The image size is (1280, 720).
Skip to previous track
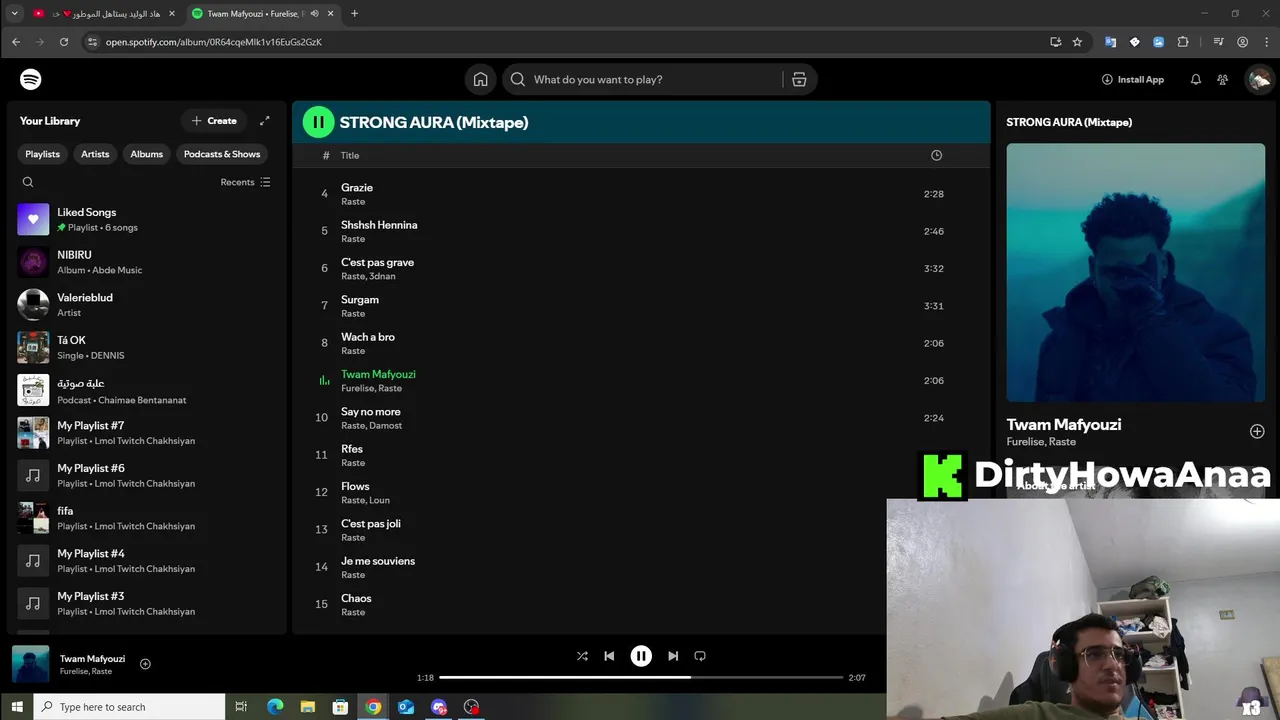pyautogui.click(x=609, y=656)
